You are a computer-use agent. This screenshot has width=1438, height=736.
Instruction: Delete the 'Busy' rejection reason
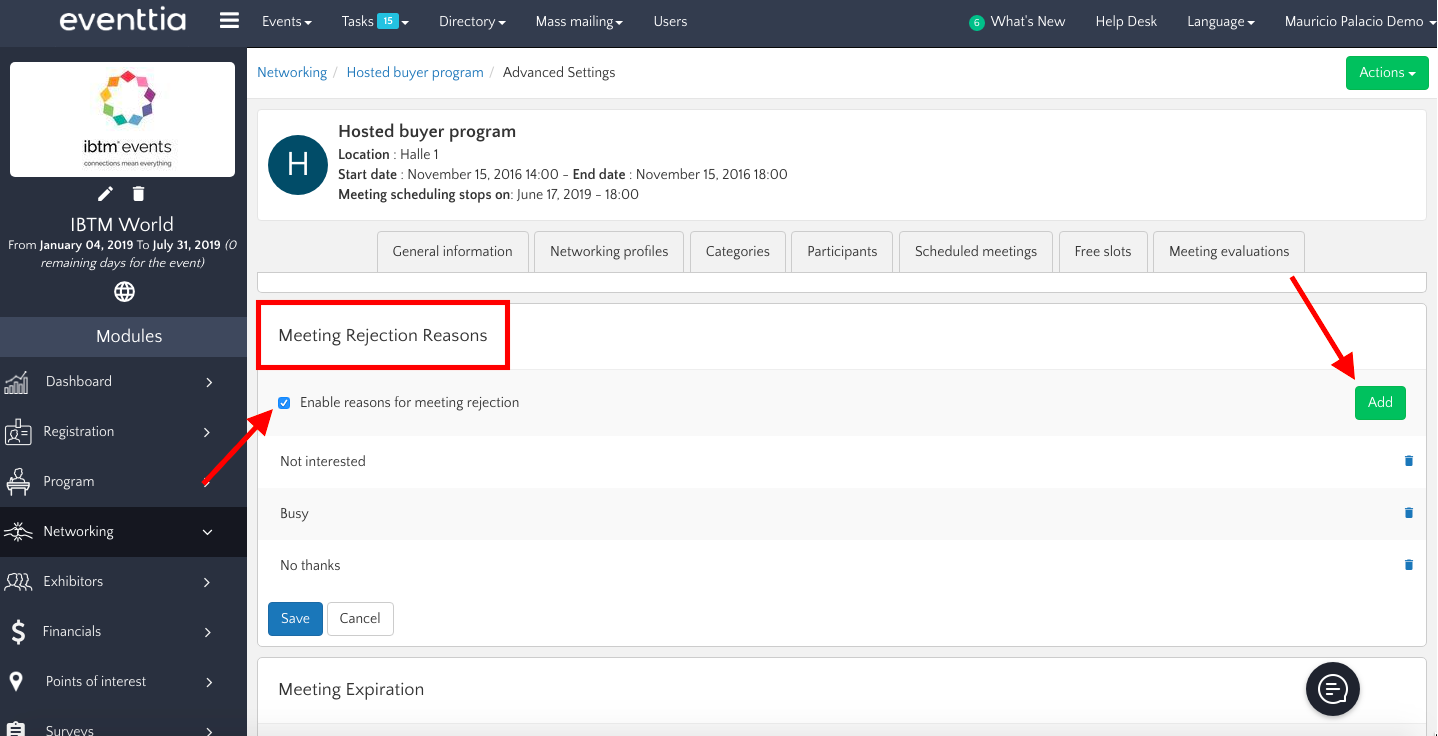pos(1409,513)
